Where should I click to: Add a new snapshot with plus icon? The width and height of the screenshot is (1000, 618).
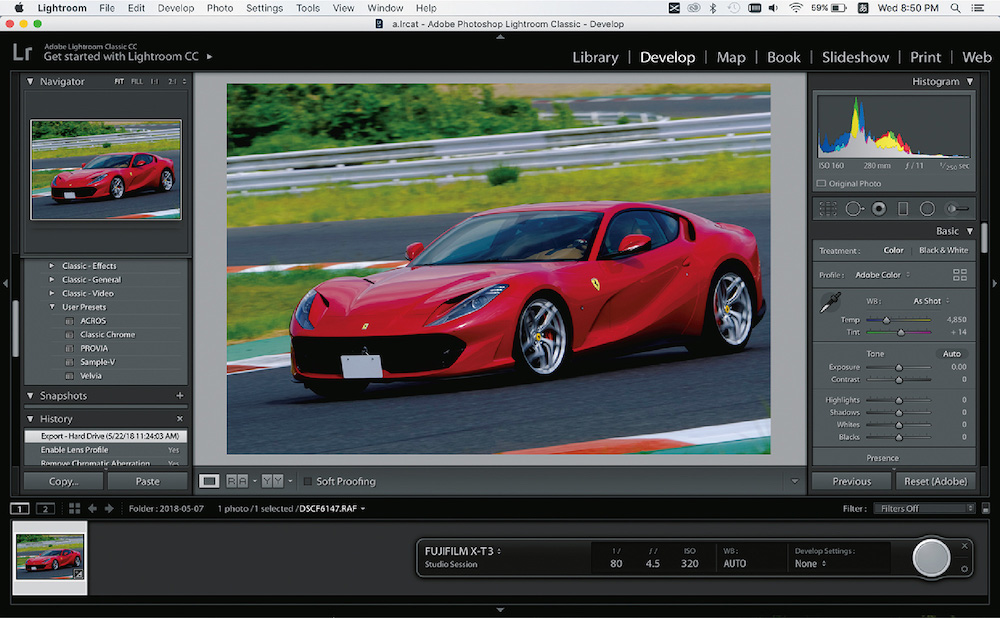pyautogui.click(x=180, y=396)
